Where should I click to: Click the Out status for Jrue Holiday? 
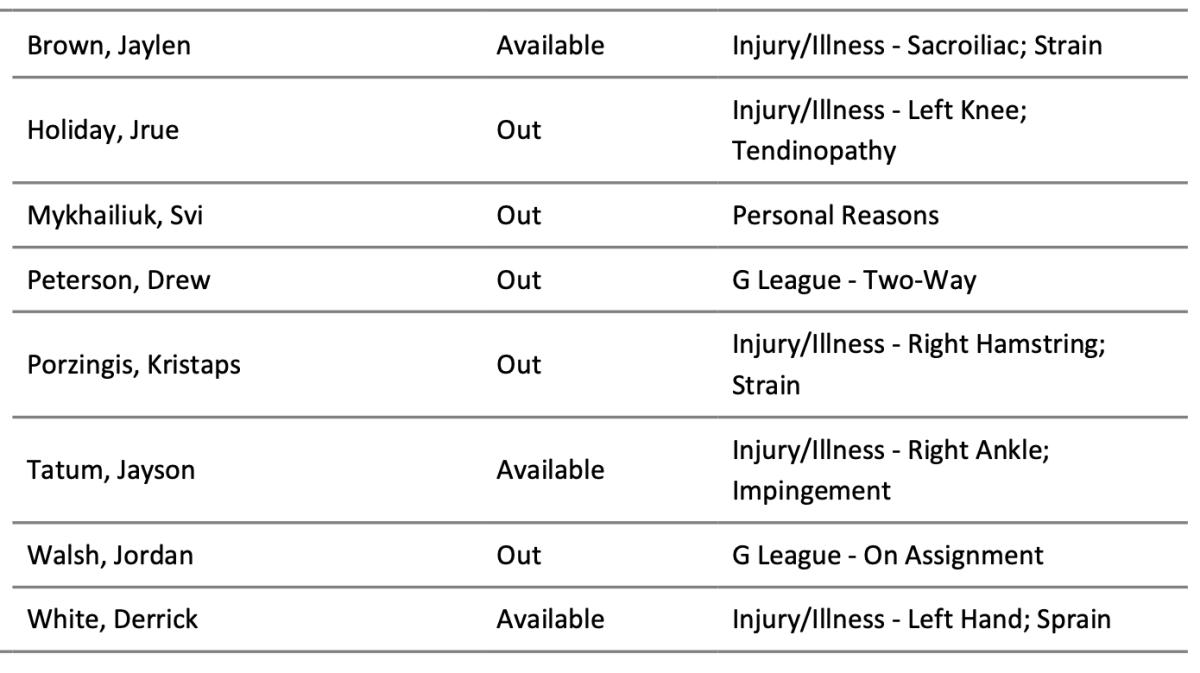[518, 129]
